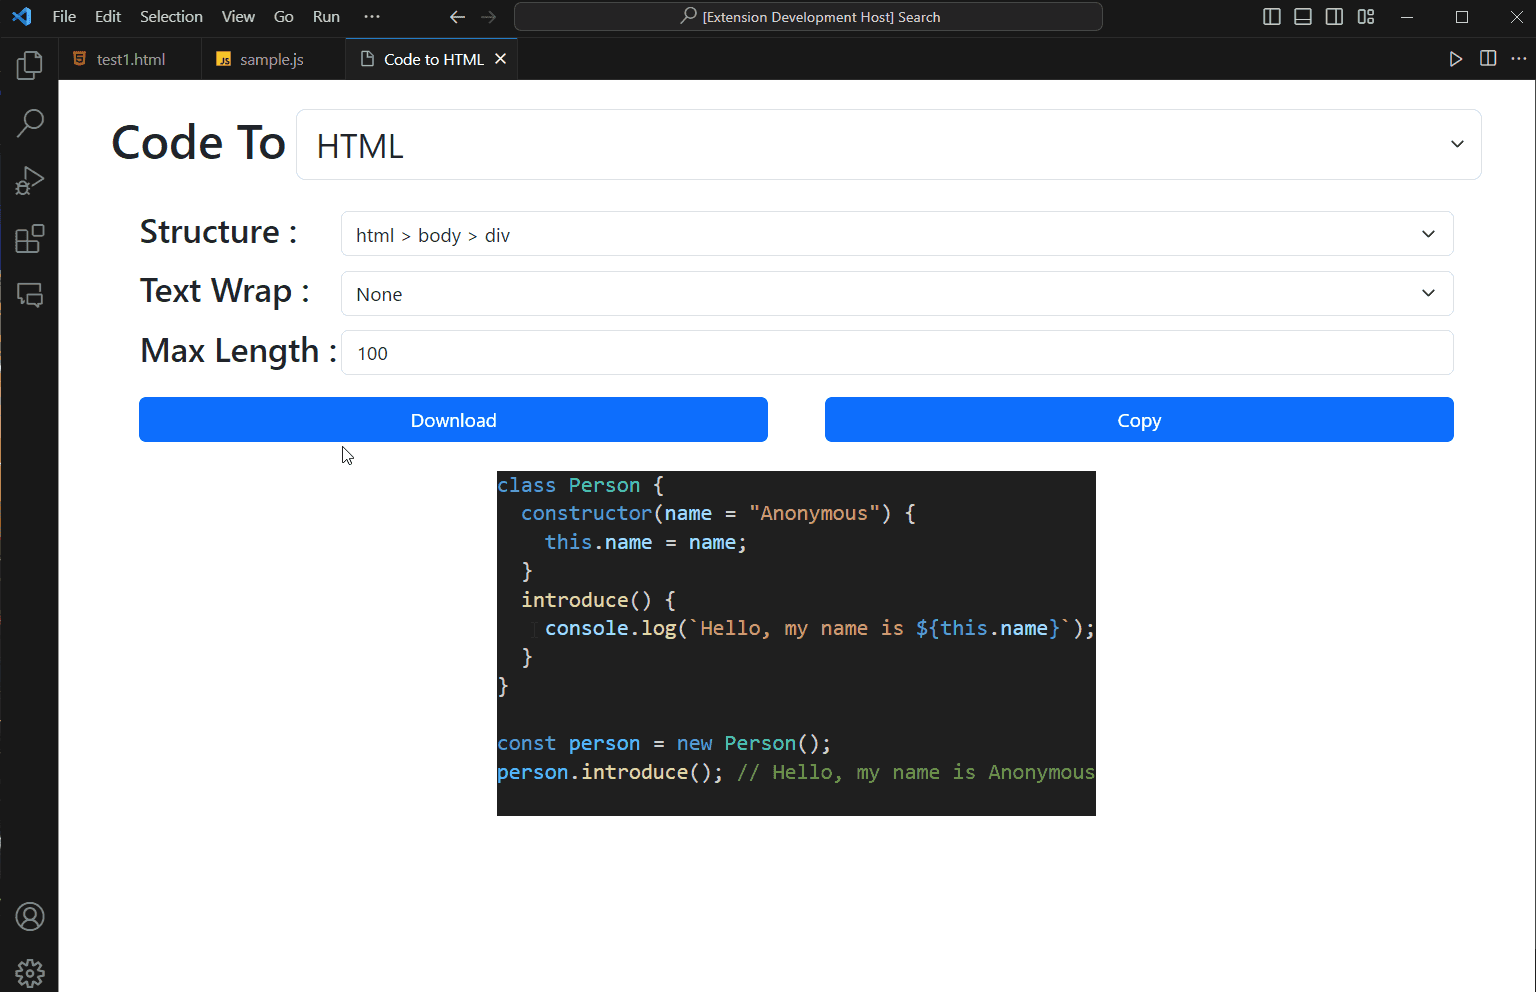Click the Download button
Image resolution: width=1536 pixels, height=992 pixels.
(453, 420)
